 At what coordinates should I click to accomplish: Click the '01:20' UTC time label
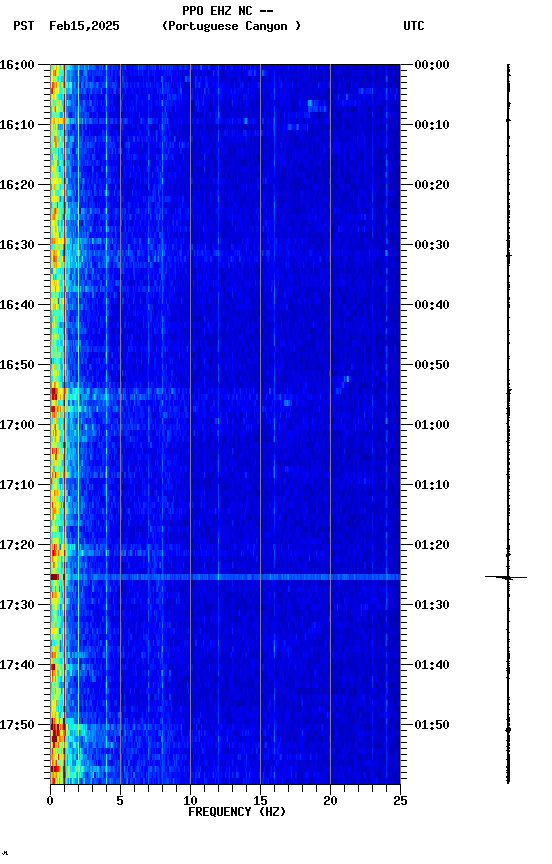coord(432,545)
